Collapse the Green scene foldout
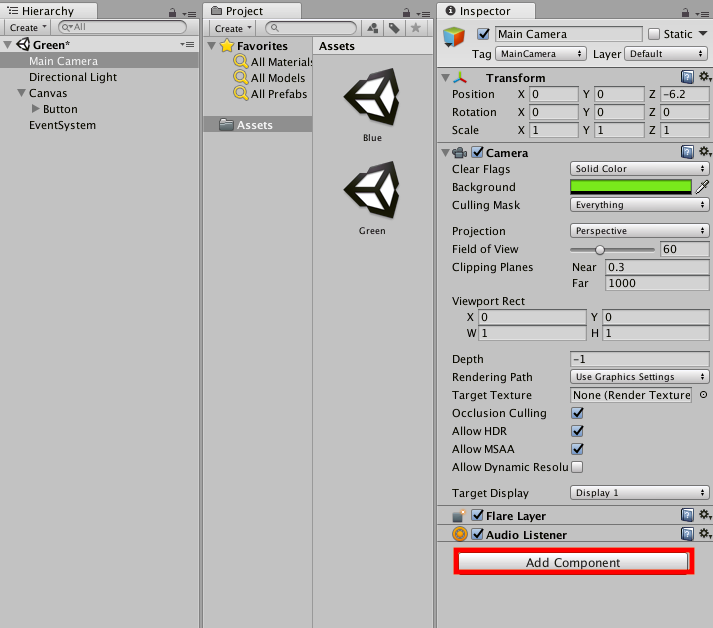 tap(8, 45)
